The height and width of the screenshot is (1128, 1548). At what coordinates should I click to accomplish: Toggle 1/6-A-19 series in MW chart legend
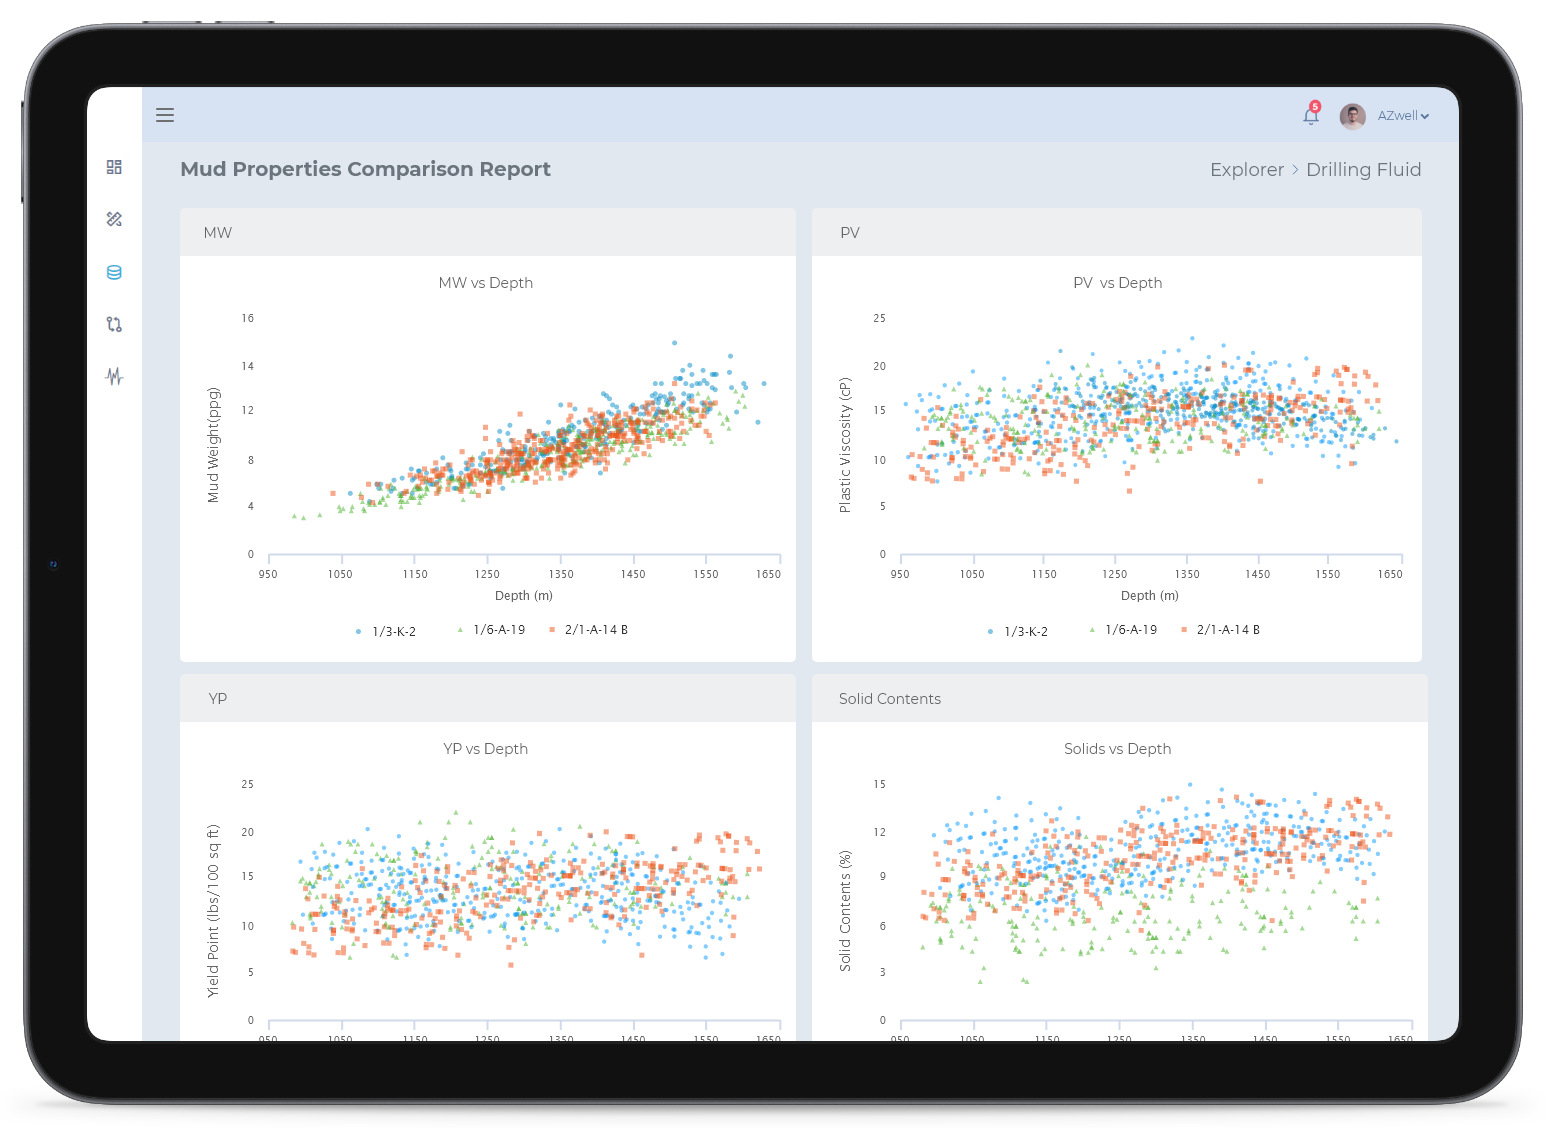(493, 630)
